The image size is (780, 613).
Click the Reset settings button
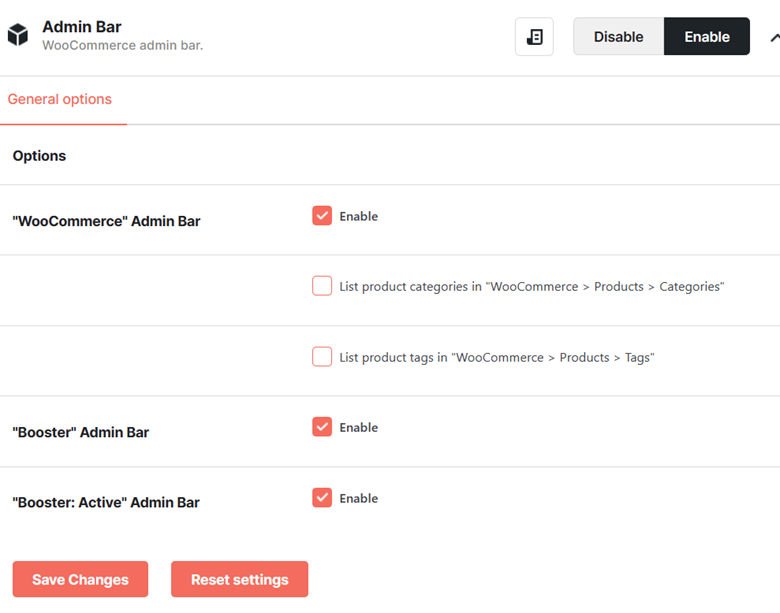pyautogui.click(x=240, y=579)
